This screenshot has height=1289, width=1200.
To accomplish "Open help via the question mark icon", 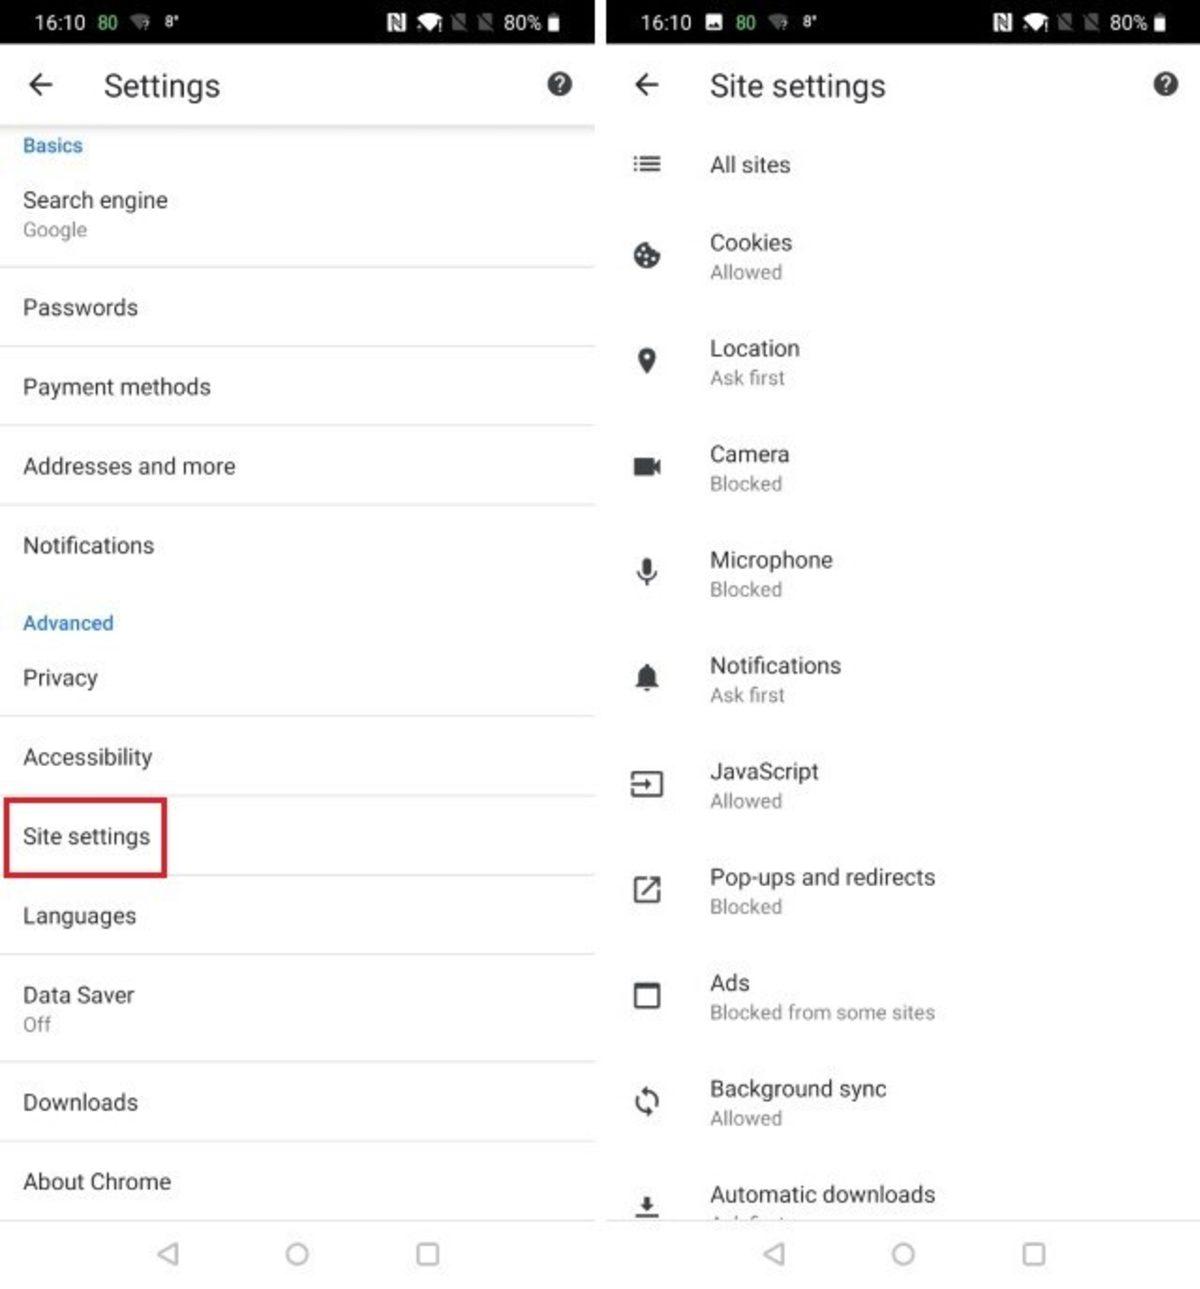I will click(1164, 85).
